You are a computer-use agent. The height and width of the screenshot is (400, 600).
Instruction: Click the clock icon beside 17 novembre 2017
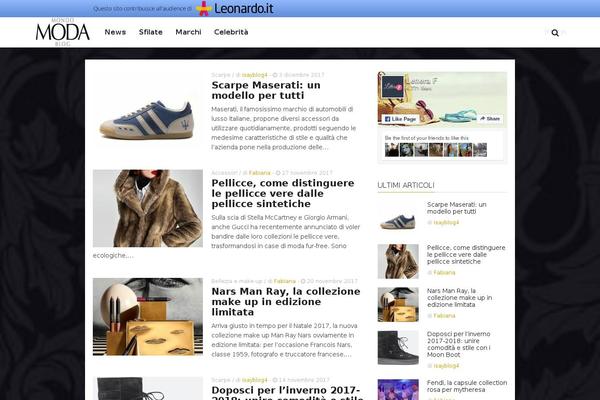click(278, 173)
